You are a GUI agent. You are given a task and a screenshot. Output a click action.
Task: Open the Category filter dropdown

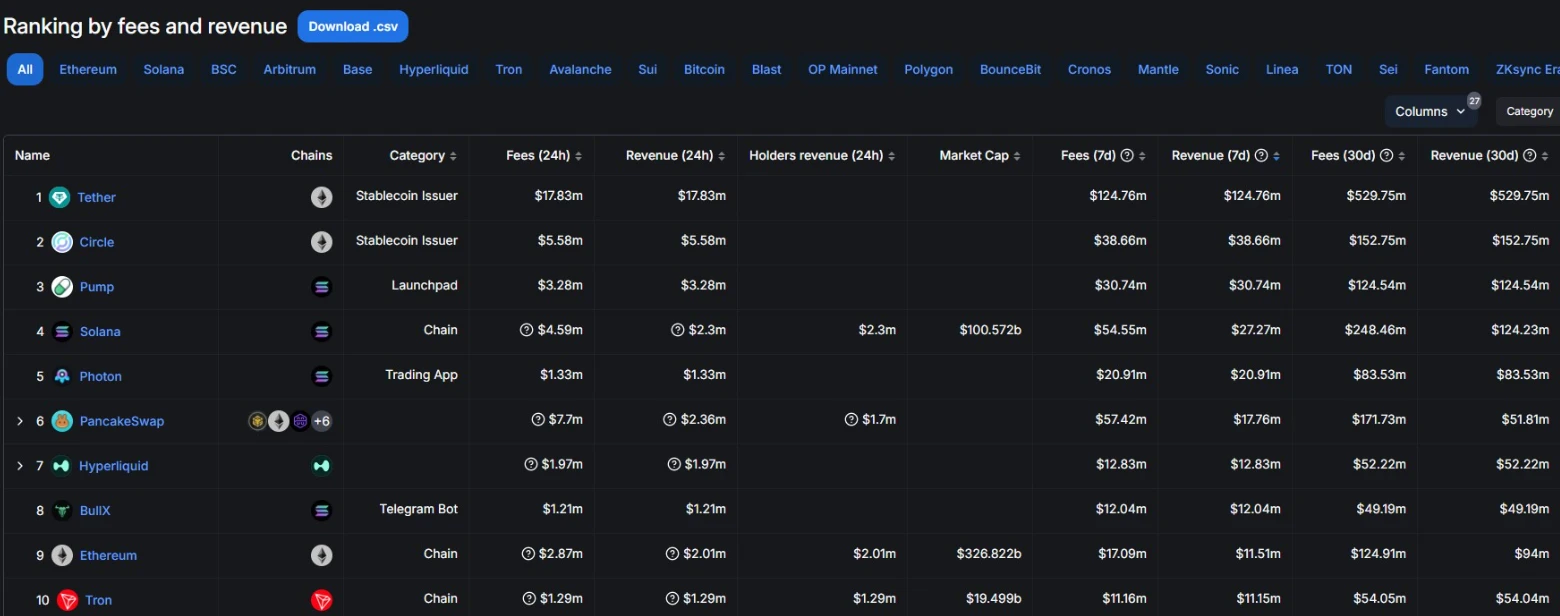pos(1529,111)
